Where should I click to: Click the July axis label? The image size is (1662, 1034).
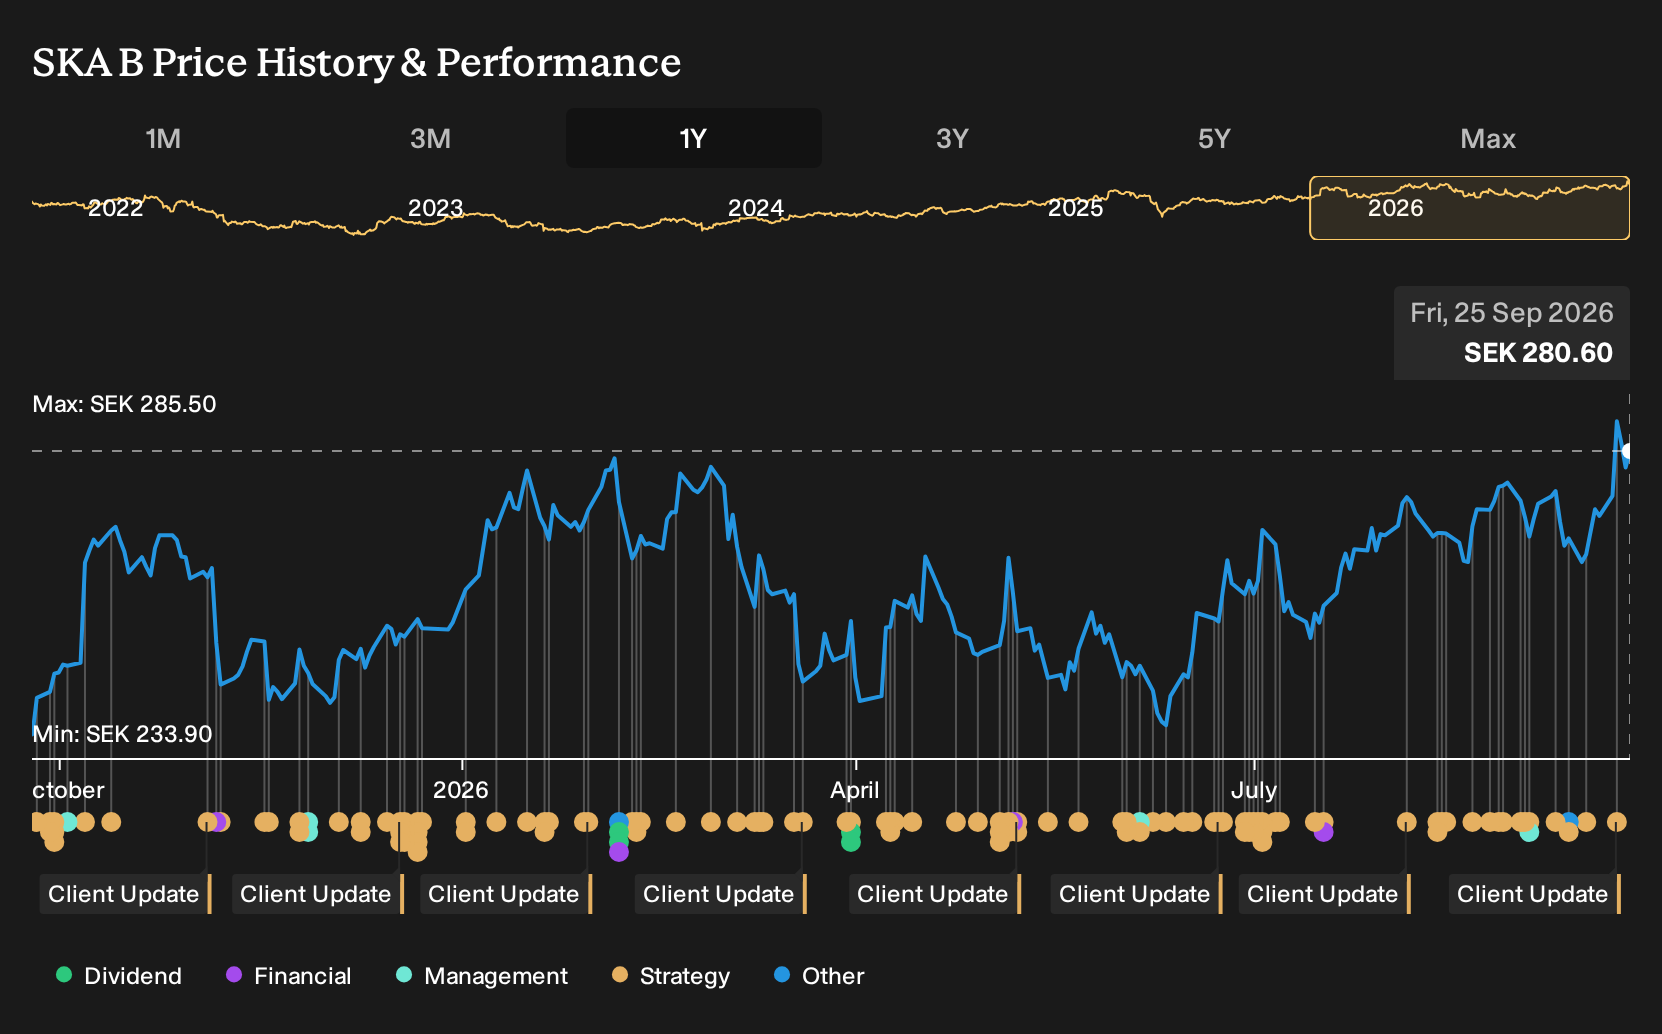point(1254,790)
